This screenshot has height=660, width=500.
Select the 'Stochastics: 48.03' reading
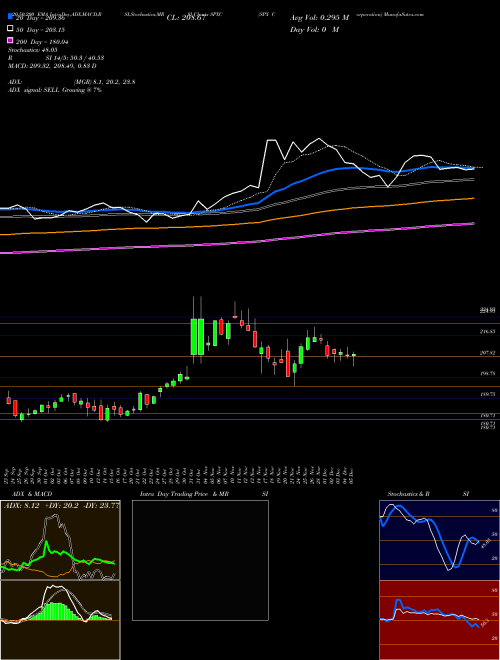[x=33, y=50]
